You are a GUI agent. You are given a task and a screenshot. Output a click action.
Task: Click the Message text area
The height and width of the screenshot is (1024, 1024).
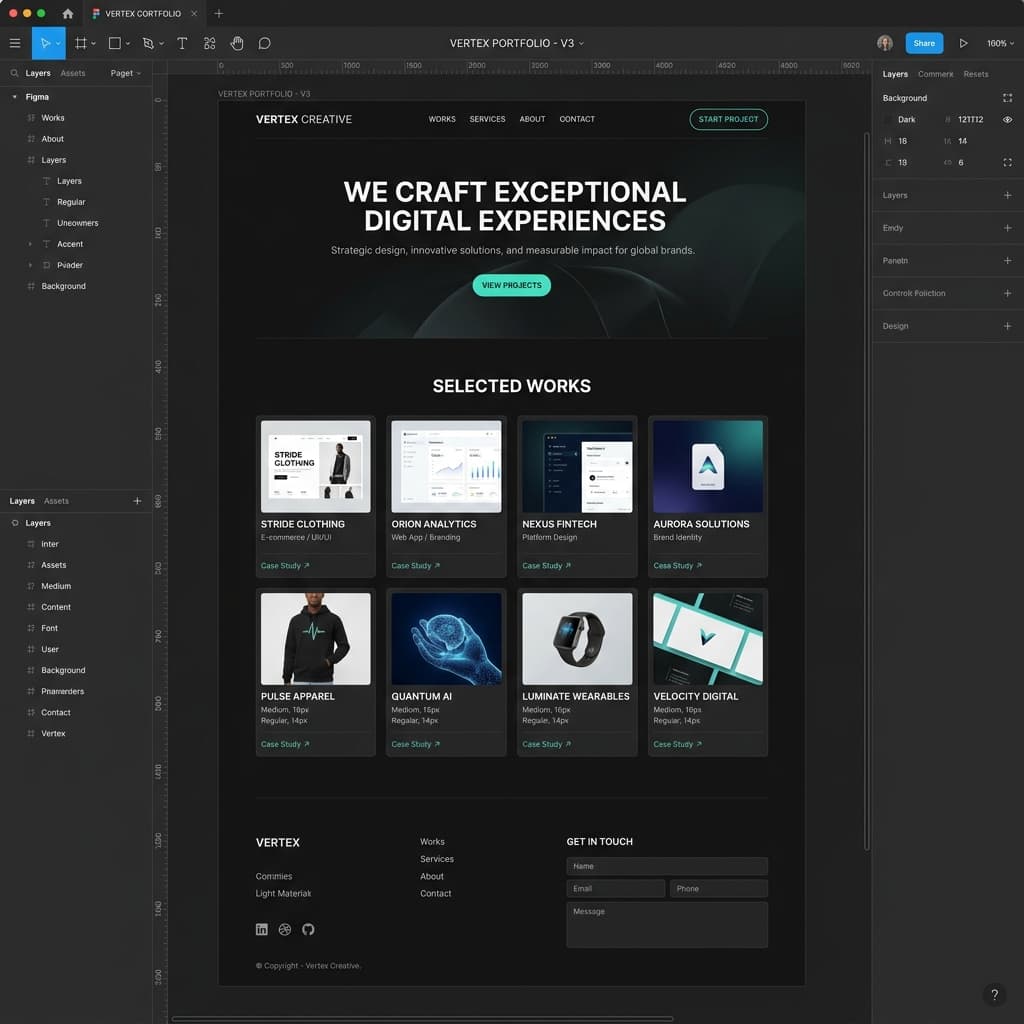[x=667, y=925]
